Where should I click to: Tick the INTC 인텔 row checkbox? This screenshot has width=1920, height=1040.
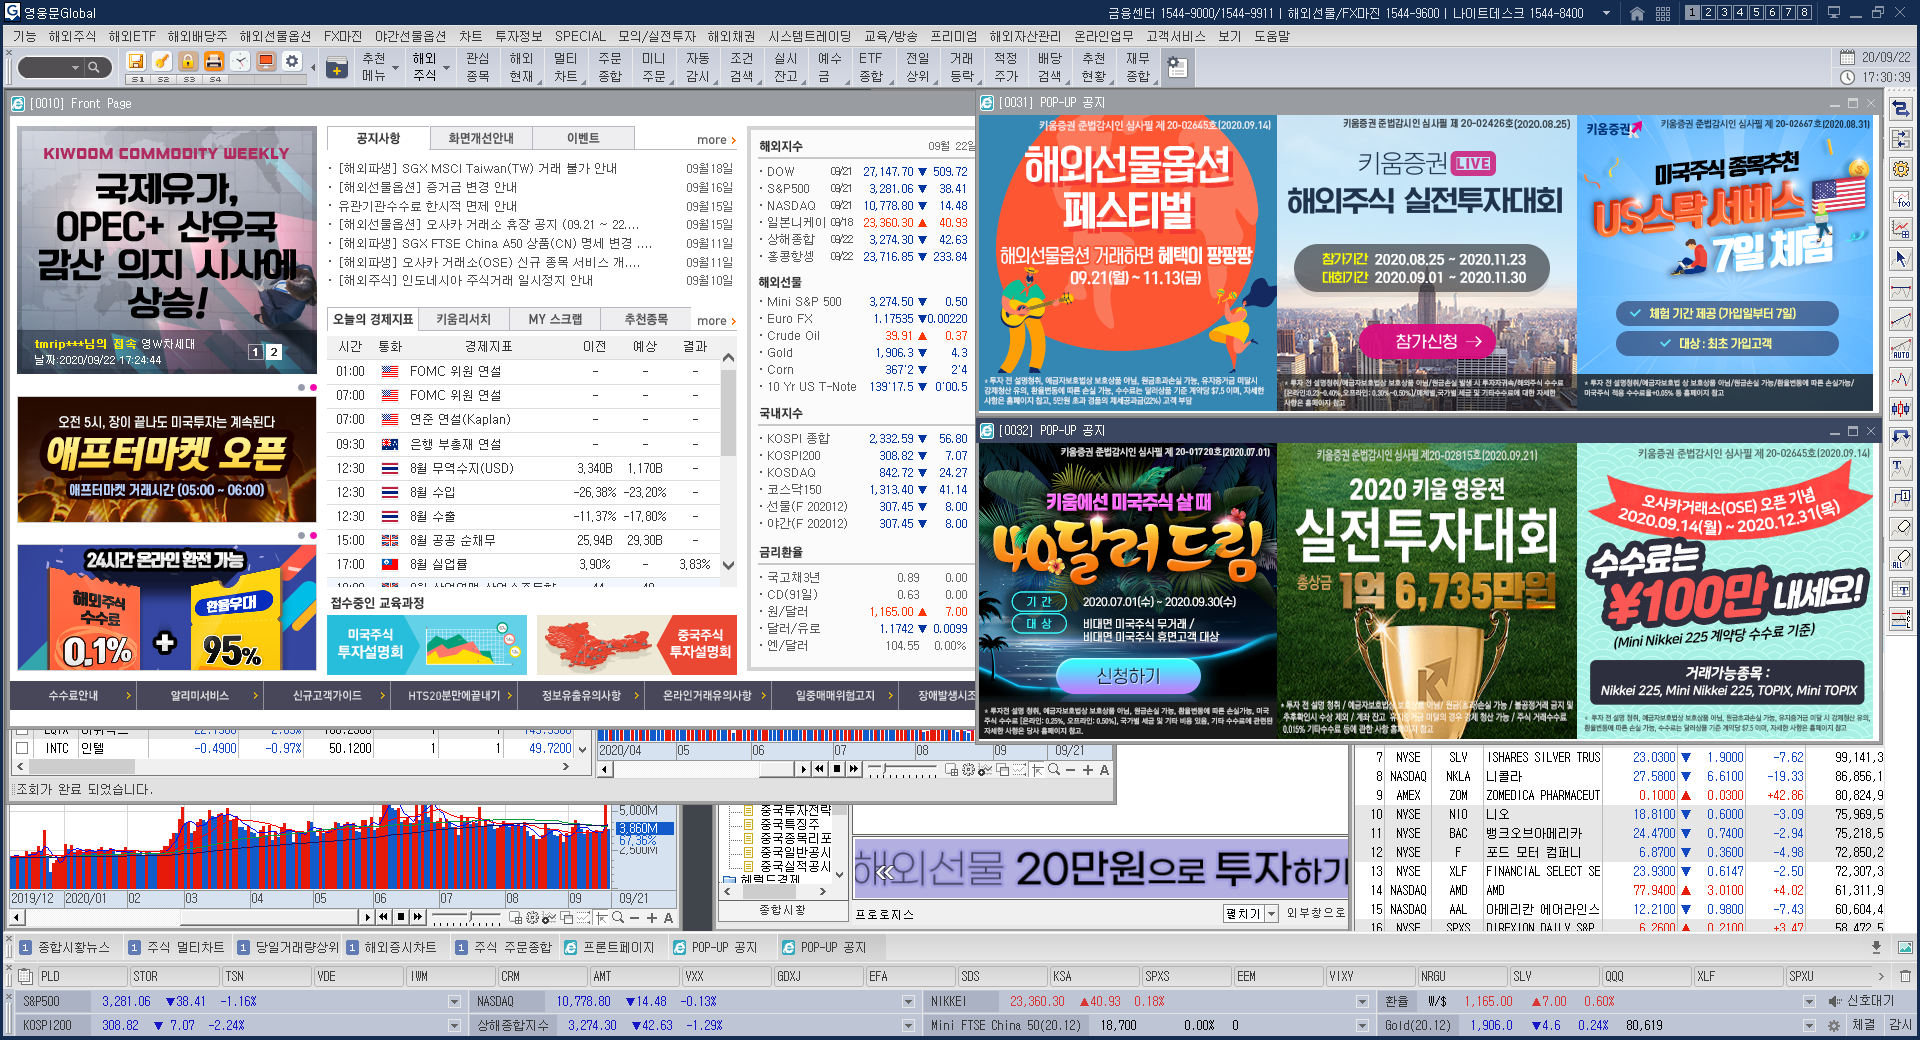point(22,748)
